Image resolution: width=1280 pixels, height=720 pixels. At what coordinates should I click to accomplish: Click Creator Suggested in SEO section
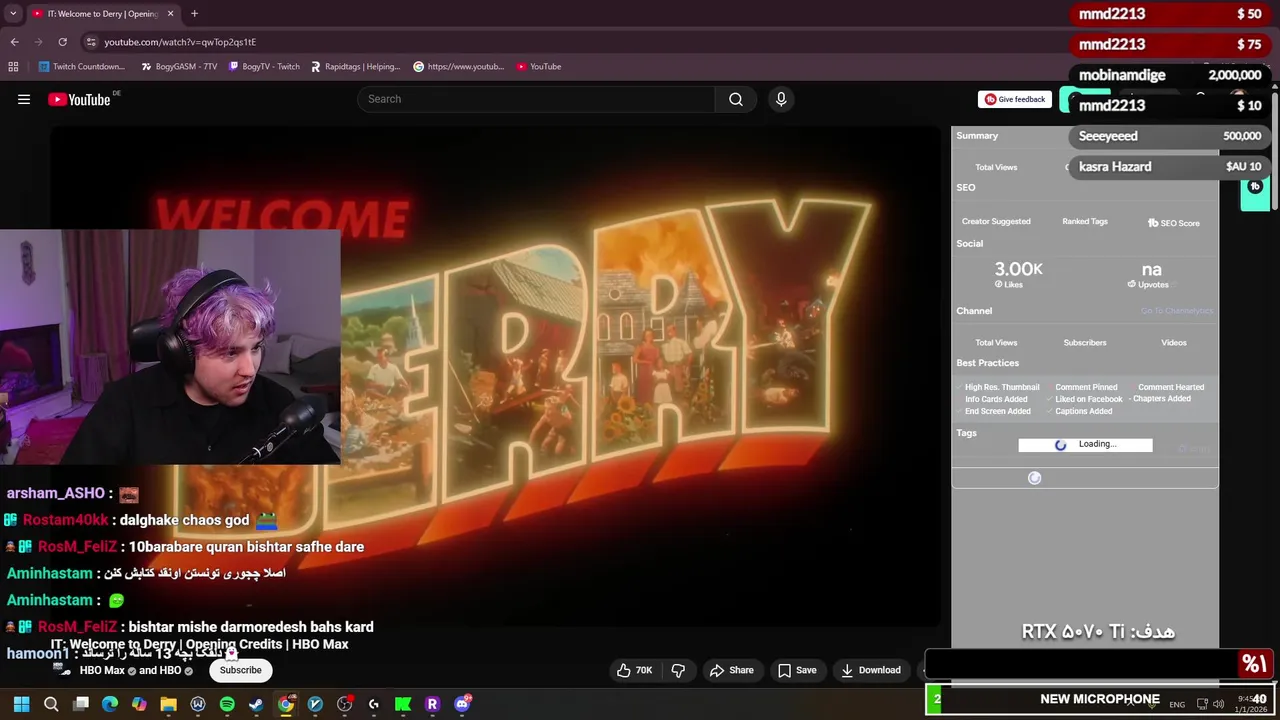tap(996, 222)
